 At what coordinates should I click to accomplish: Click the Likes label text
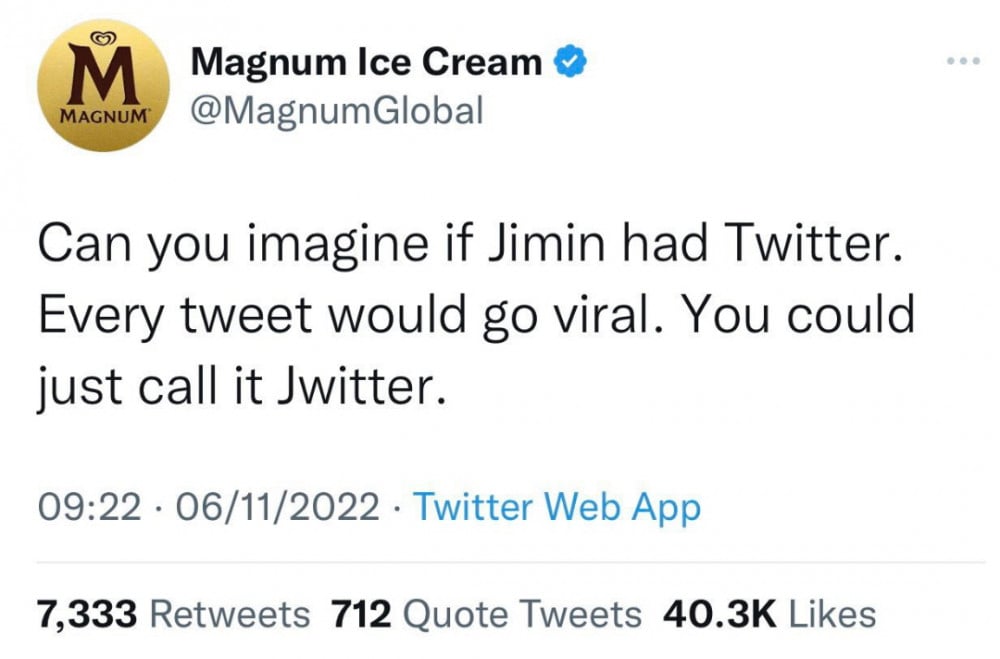pyautogui.click(x=832, y=613)
